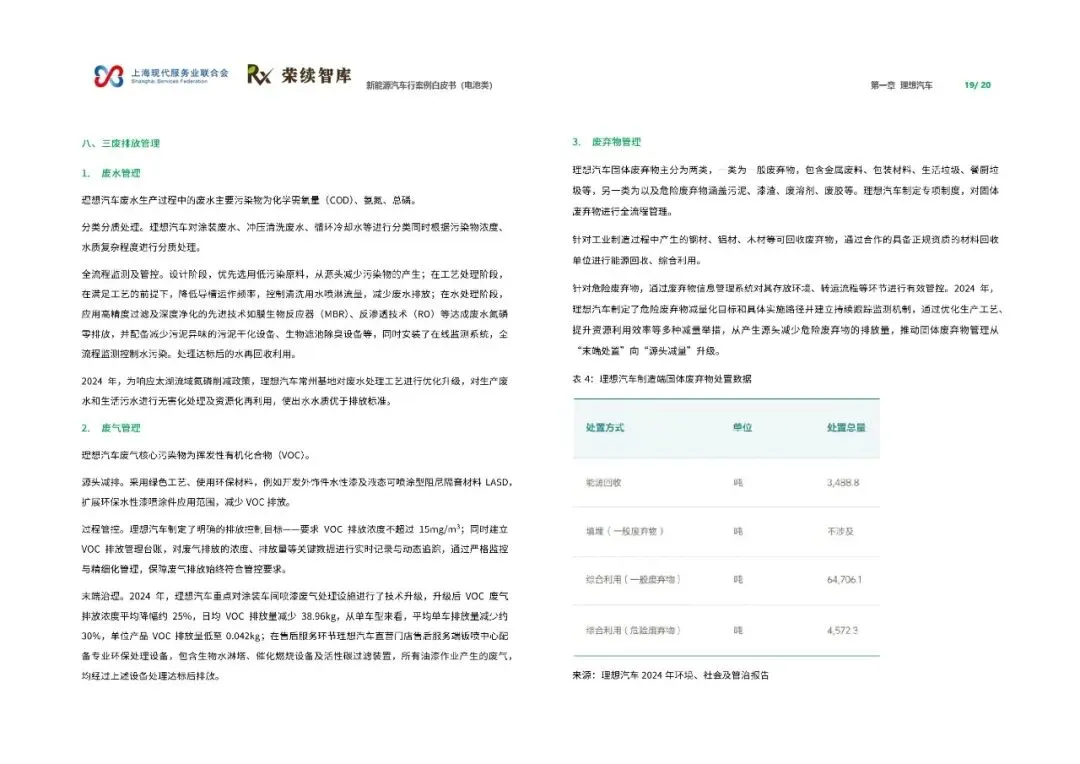Click the quoted text '源头减量'
This screenshot has height=764, width=1080.
click(668, 351)
